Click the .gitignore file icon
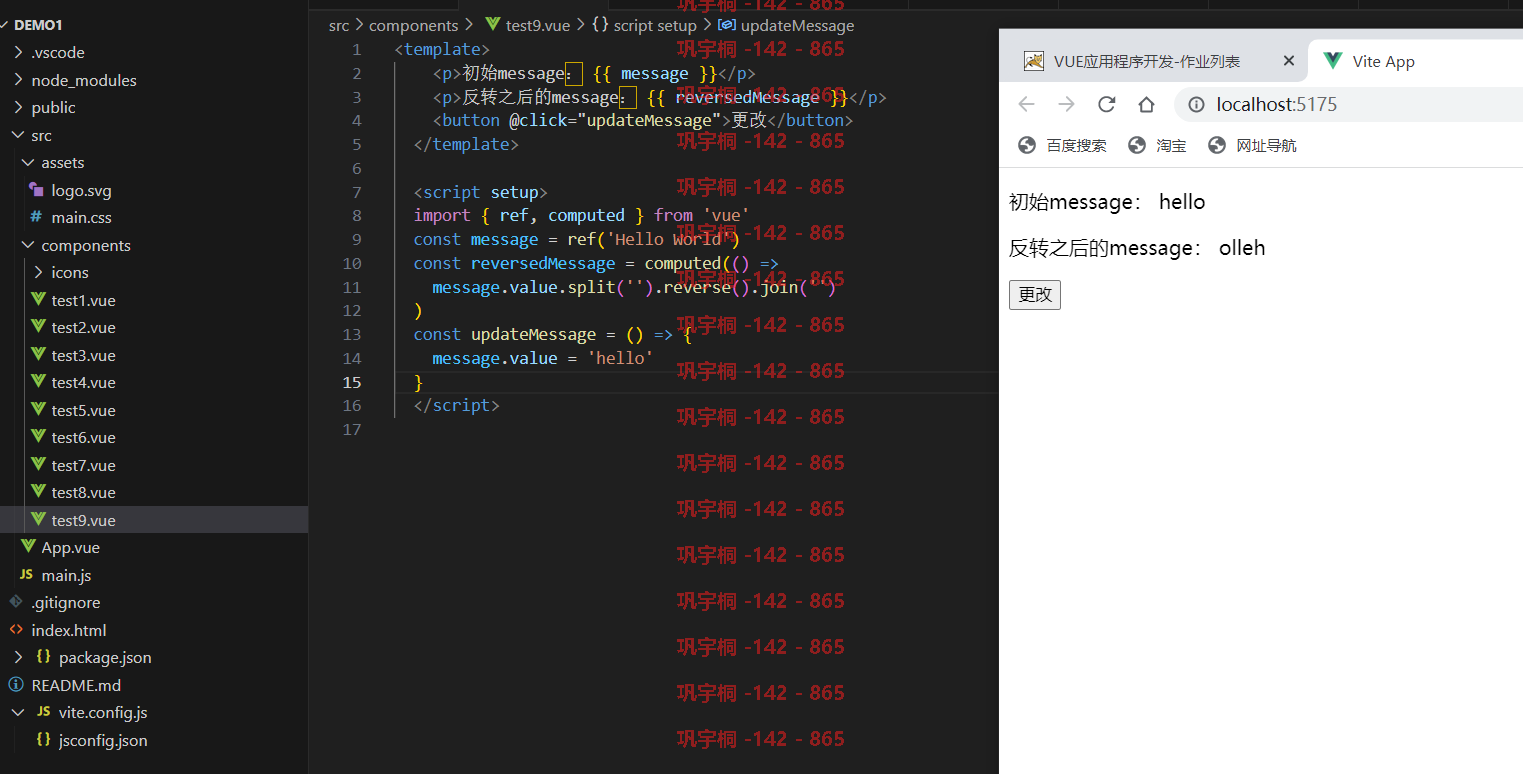1523x774 pixels. [15, 602]
